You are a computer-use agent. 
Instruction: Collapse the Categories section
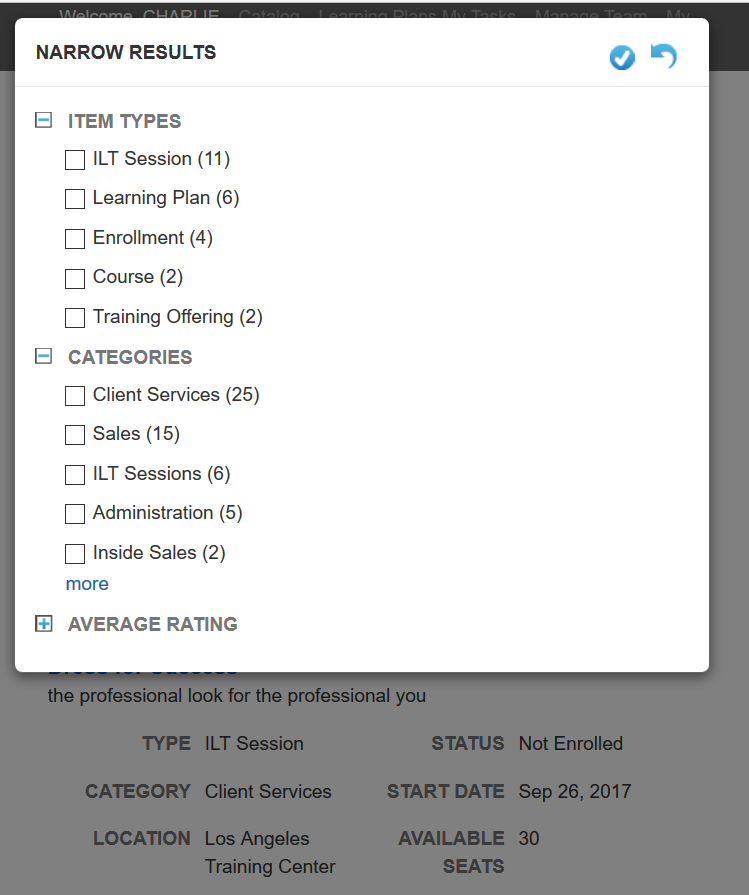click(43, 356)
